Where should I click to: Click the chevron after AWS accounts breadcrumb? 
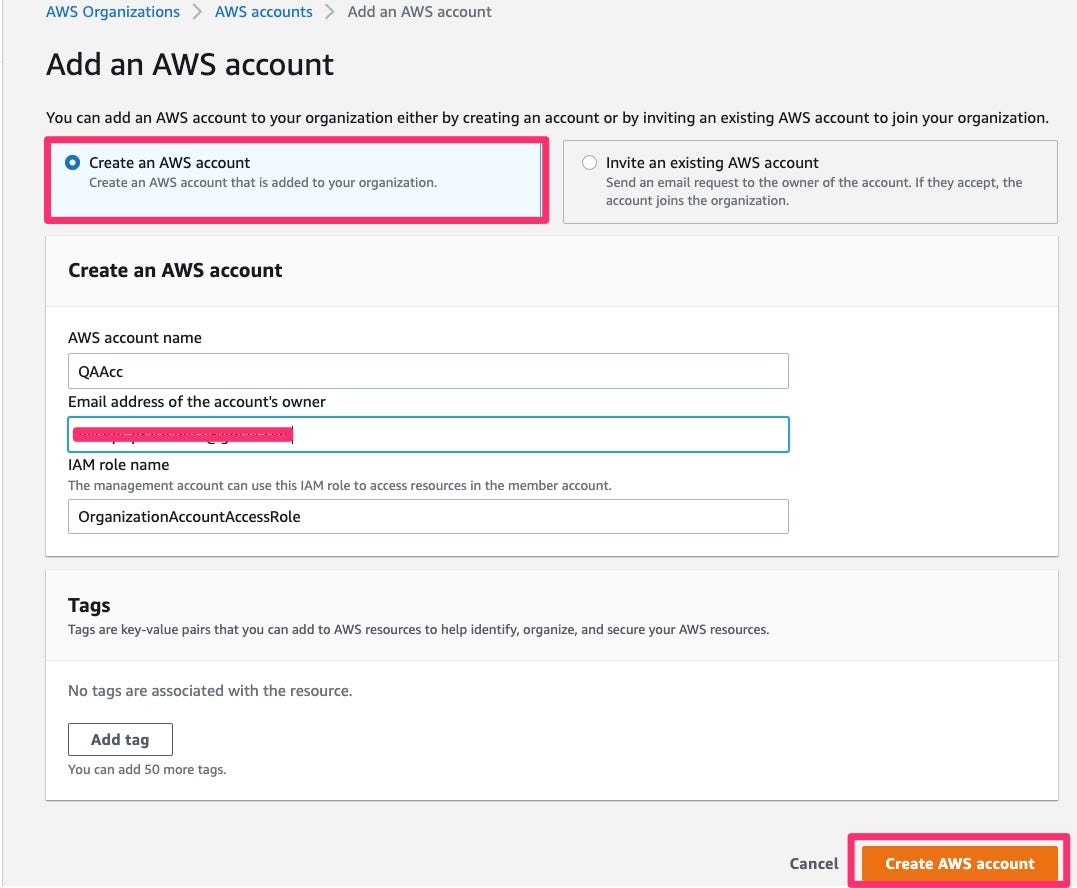[330, 12]
